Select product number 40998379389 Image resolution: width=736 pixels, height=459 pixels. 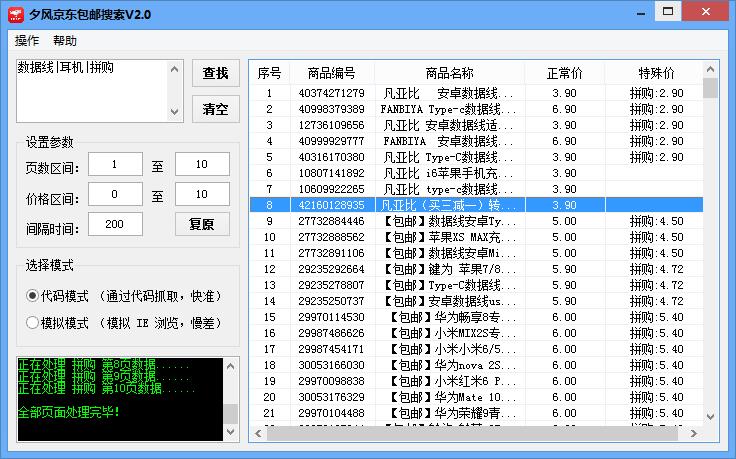pyautogui.click(x=331, y=109)
